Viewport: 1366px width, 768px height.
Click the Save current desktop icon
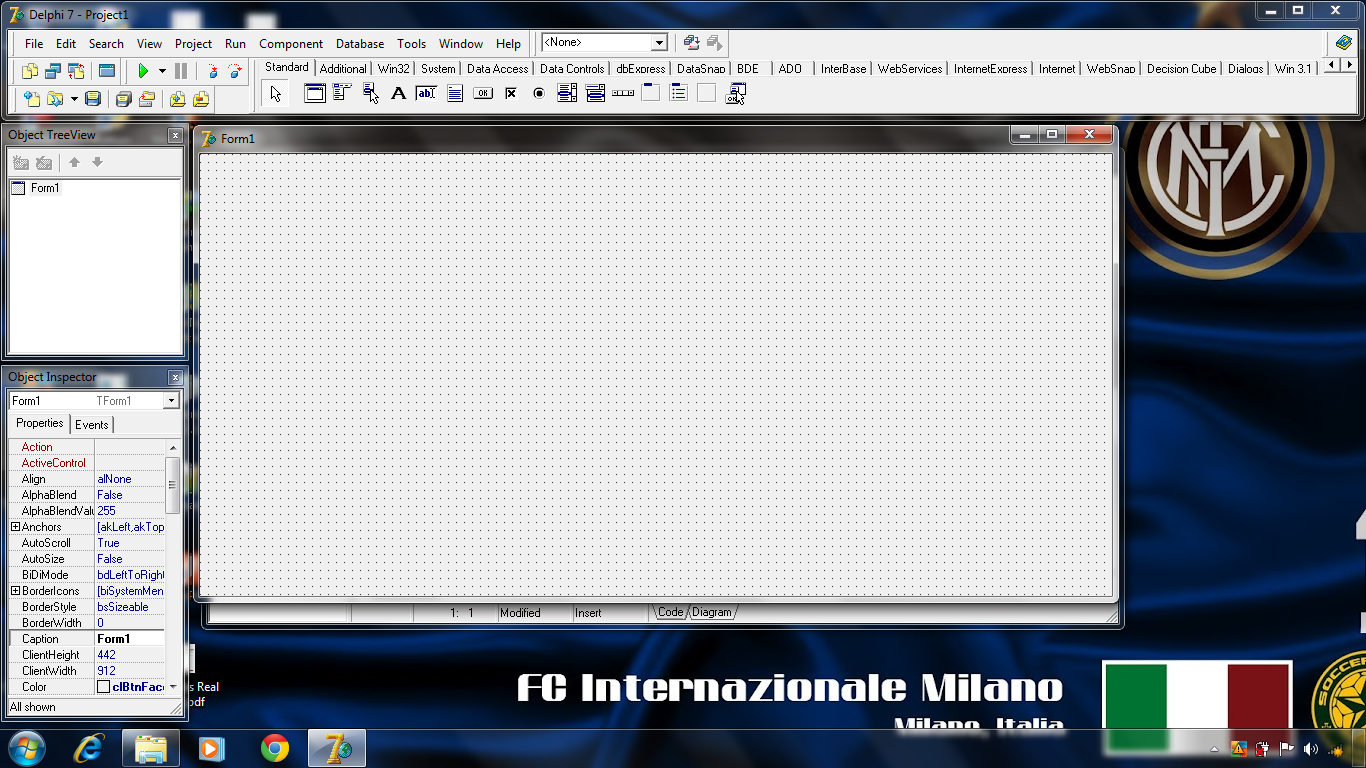click(691, 42)
